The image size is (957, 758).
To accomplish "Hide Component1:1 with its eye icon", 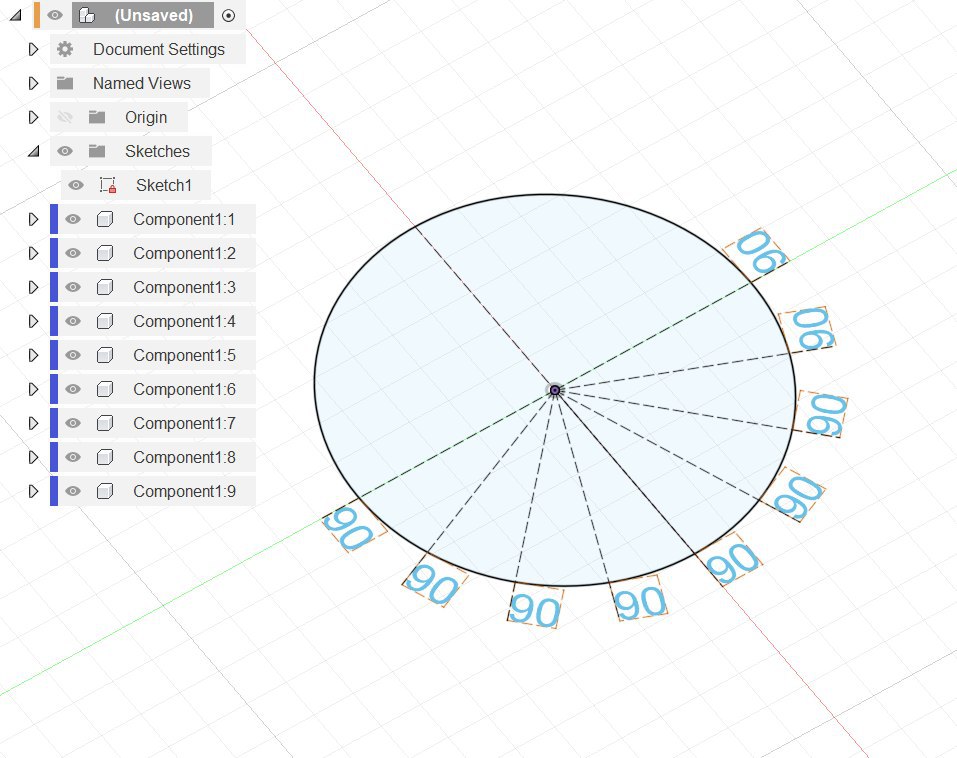I will (x=73, y=219).
